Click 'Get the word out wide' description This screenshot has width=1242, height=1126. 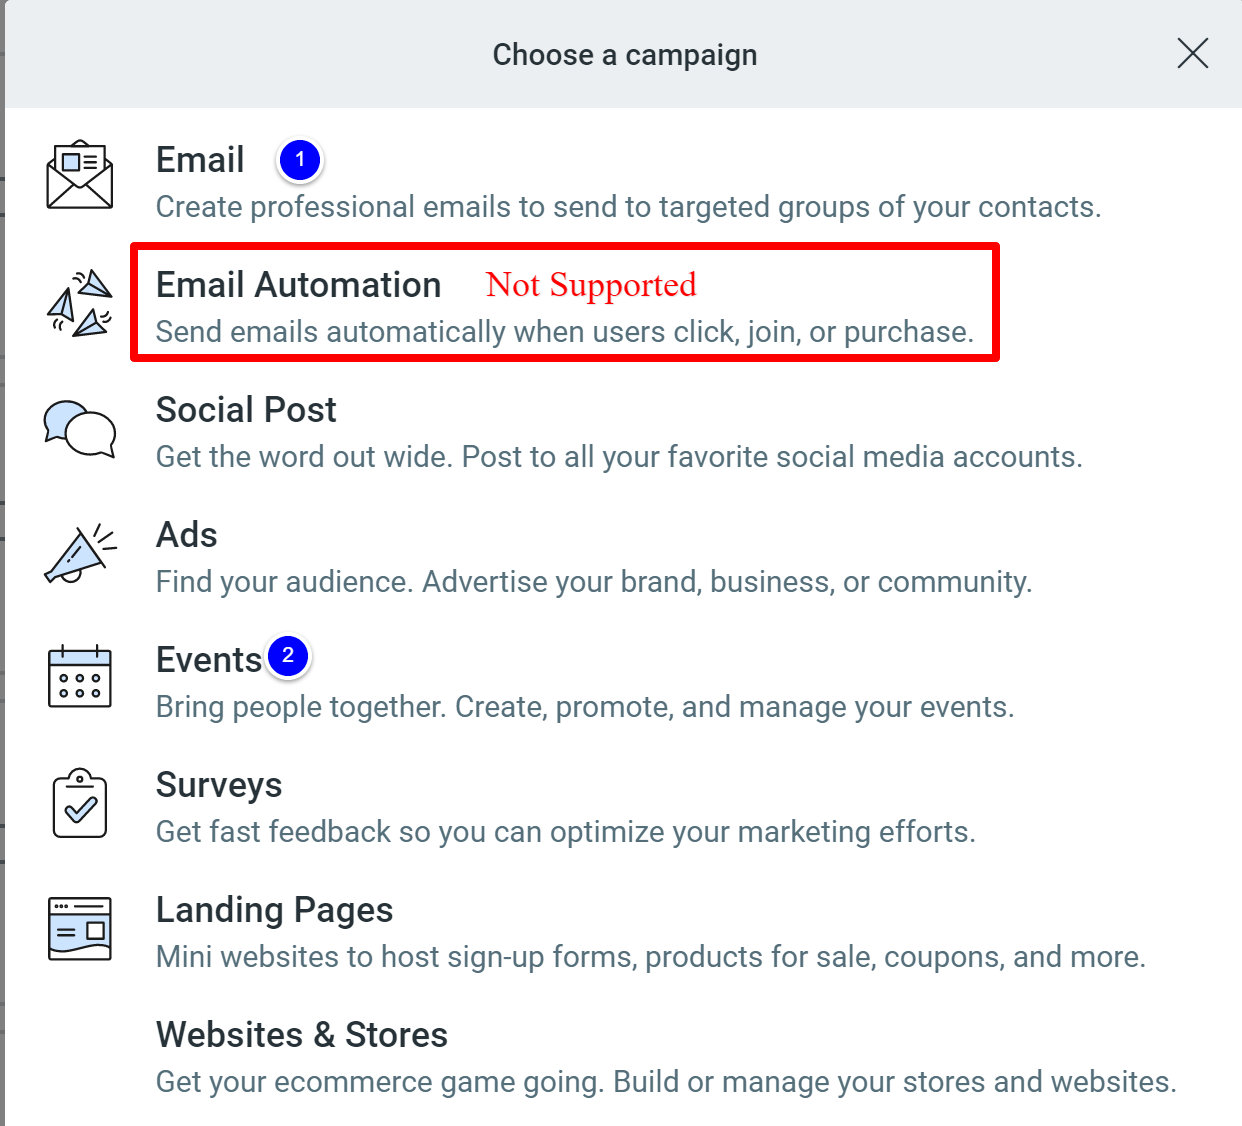click(x=619, y=457)
